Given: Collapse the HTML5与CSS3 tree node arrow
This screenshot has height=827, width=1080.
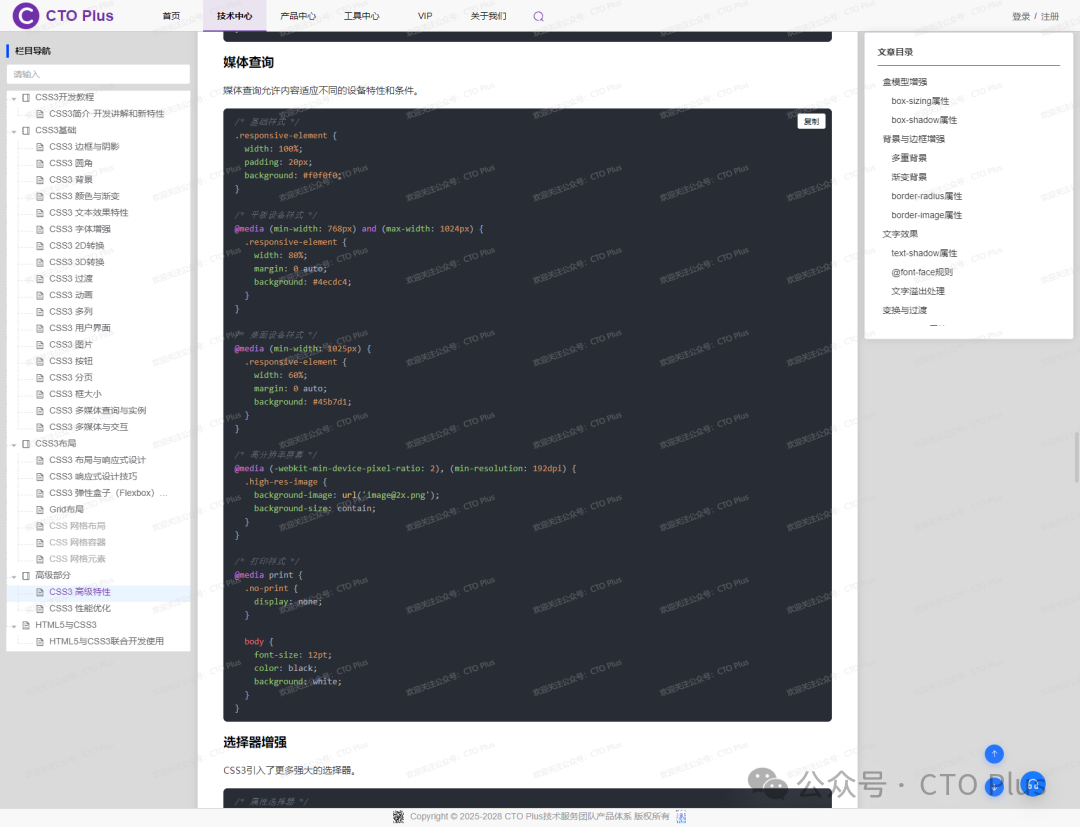Looking at the screenshot, I should 14,625.
